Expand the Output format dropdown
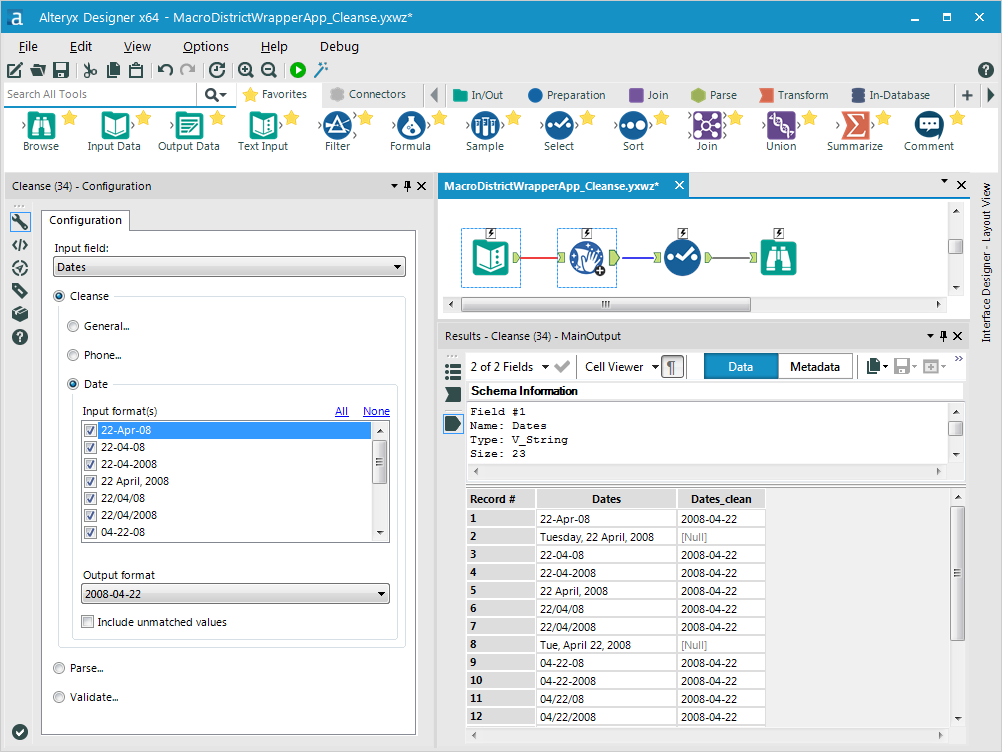Screen dimensions: 1002x752 click(235, 594)
